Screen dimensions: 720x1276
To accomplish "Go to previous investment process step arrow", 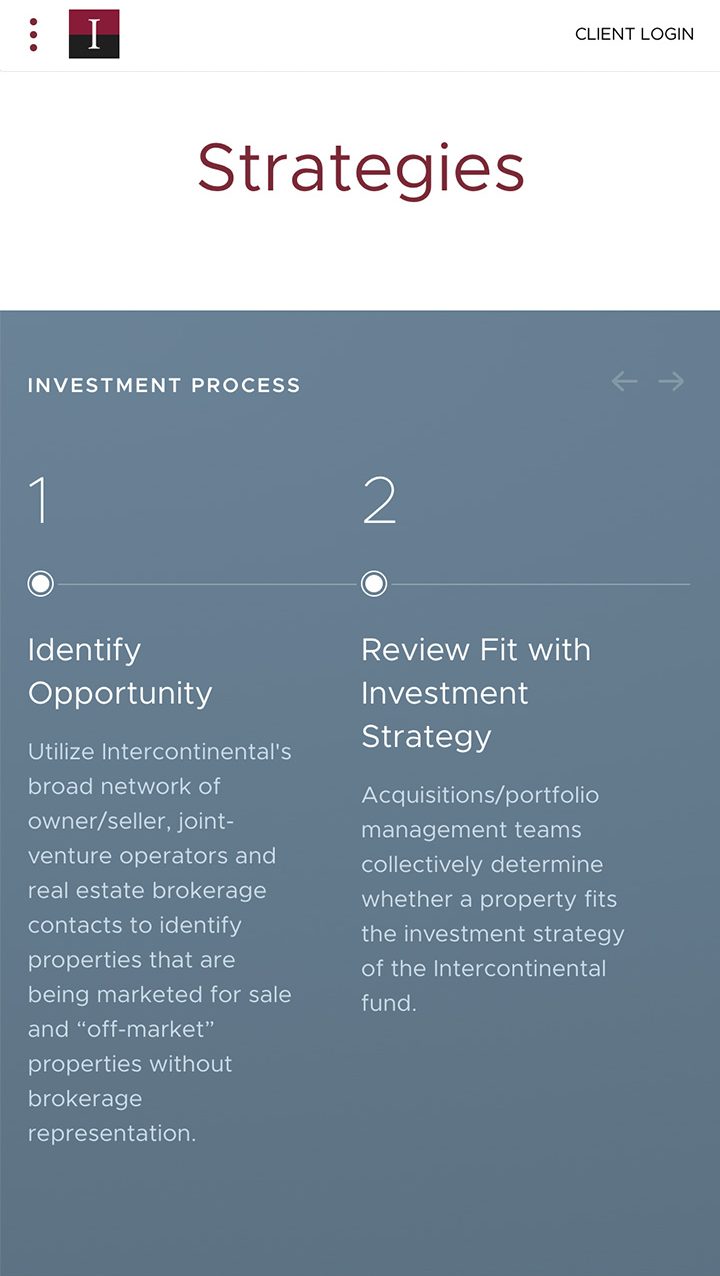I will pyautogui.click(x=624, y=381).
